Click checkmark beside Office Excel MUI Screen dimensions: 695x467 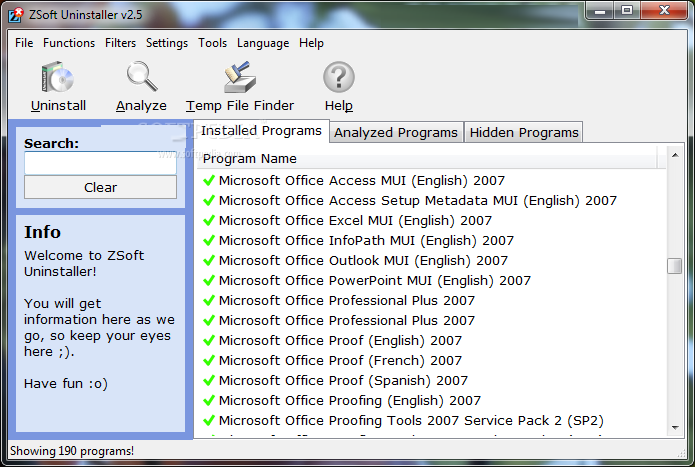(x=209, y=220)
